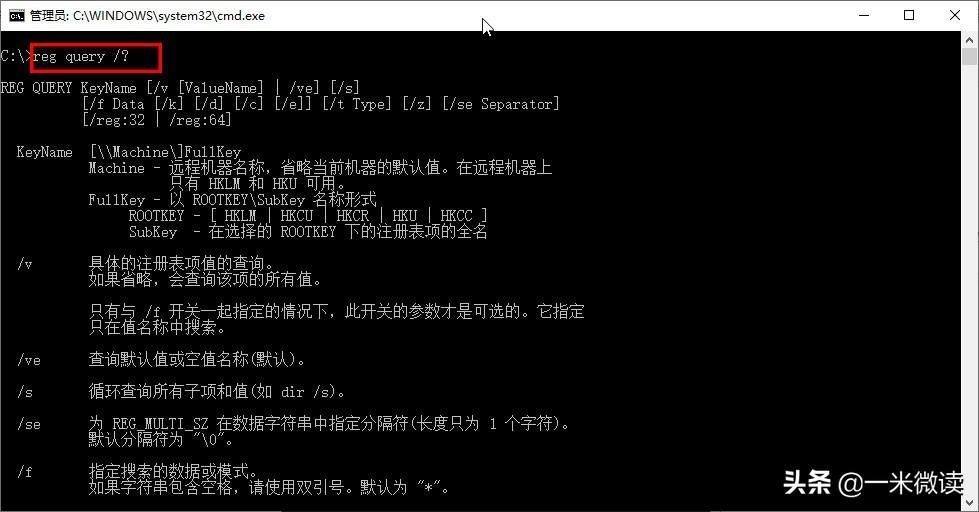Image resolution: width=979 pixels, height=512 pixels.
Task: Click the title bar text cmd.exe
Action: [x=147, y=16]
